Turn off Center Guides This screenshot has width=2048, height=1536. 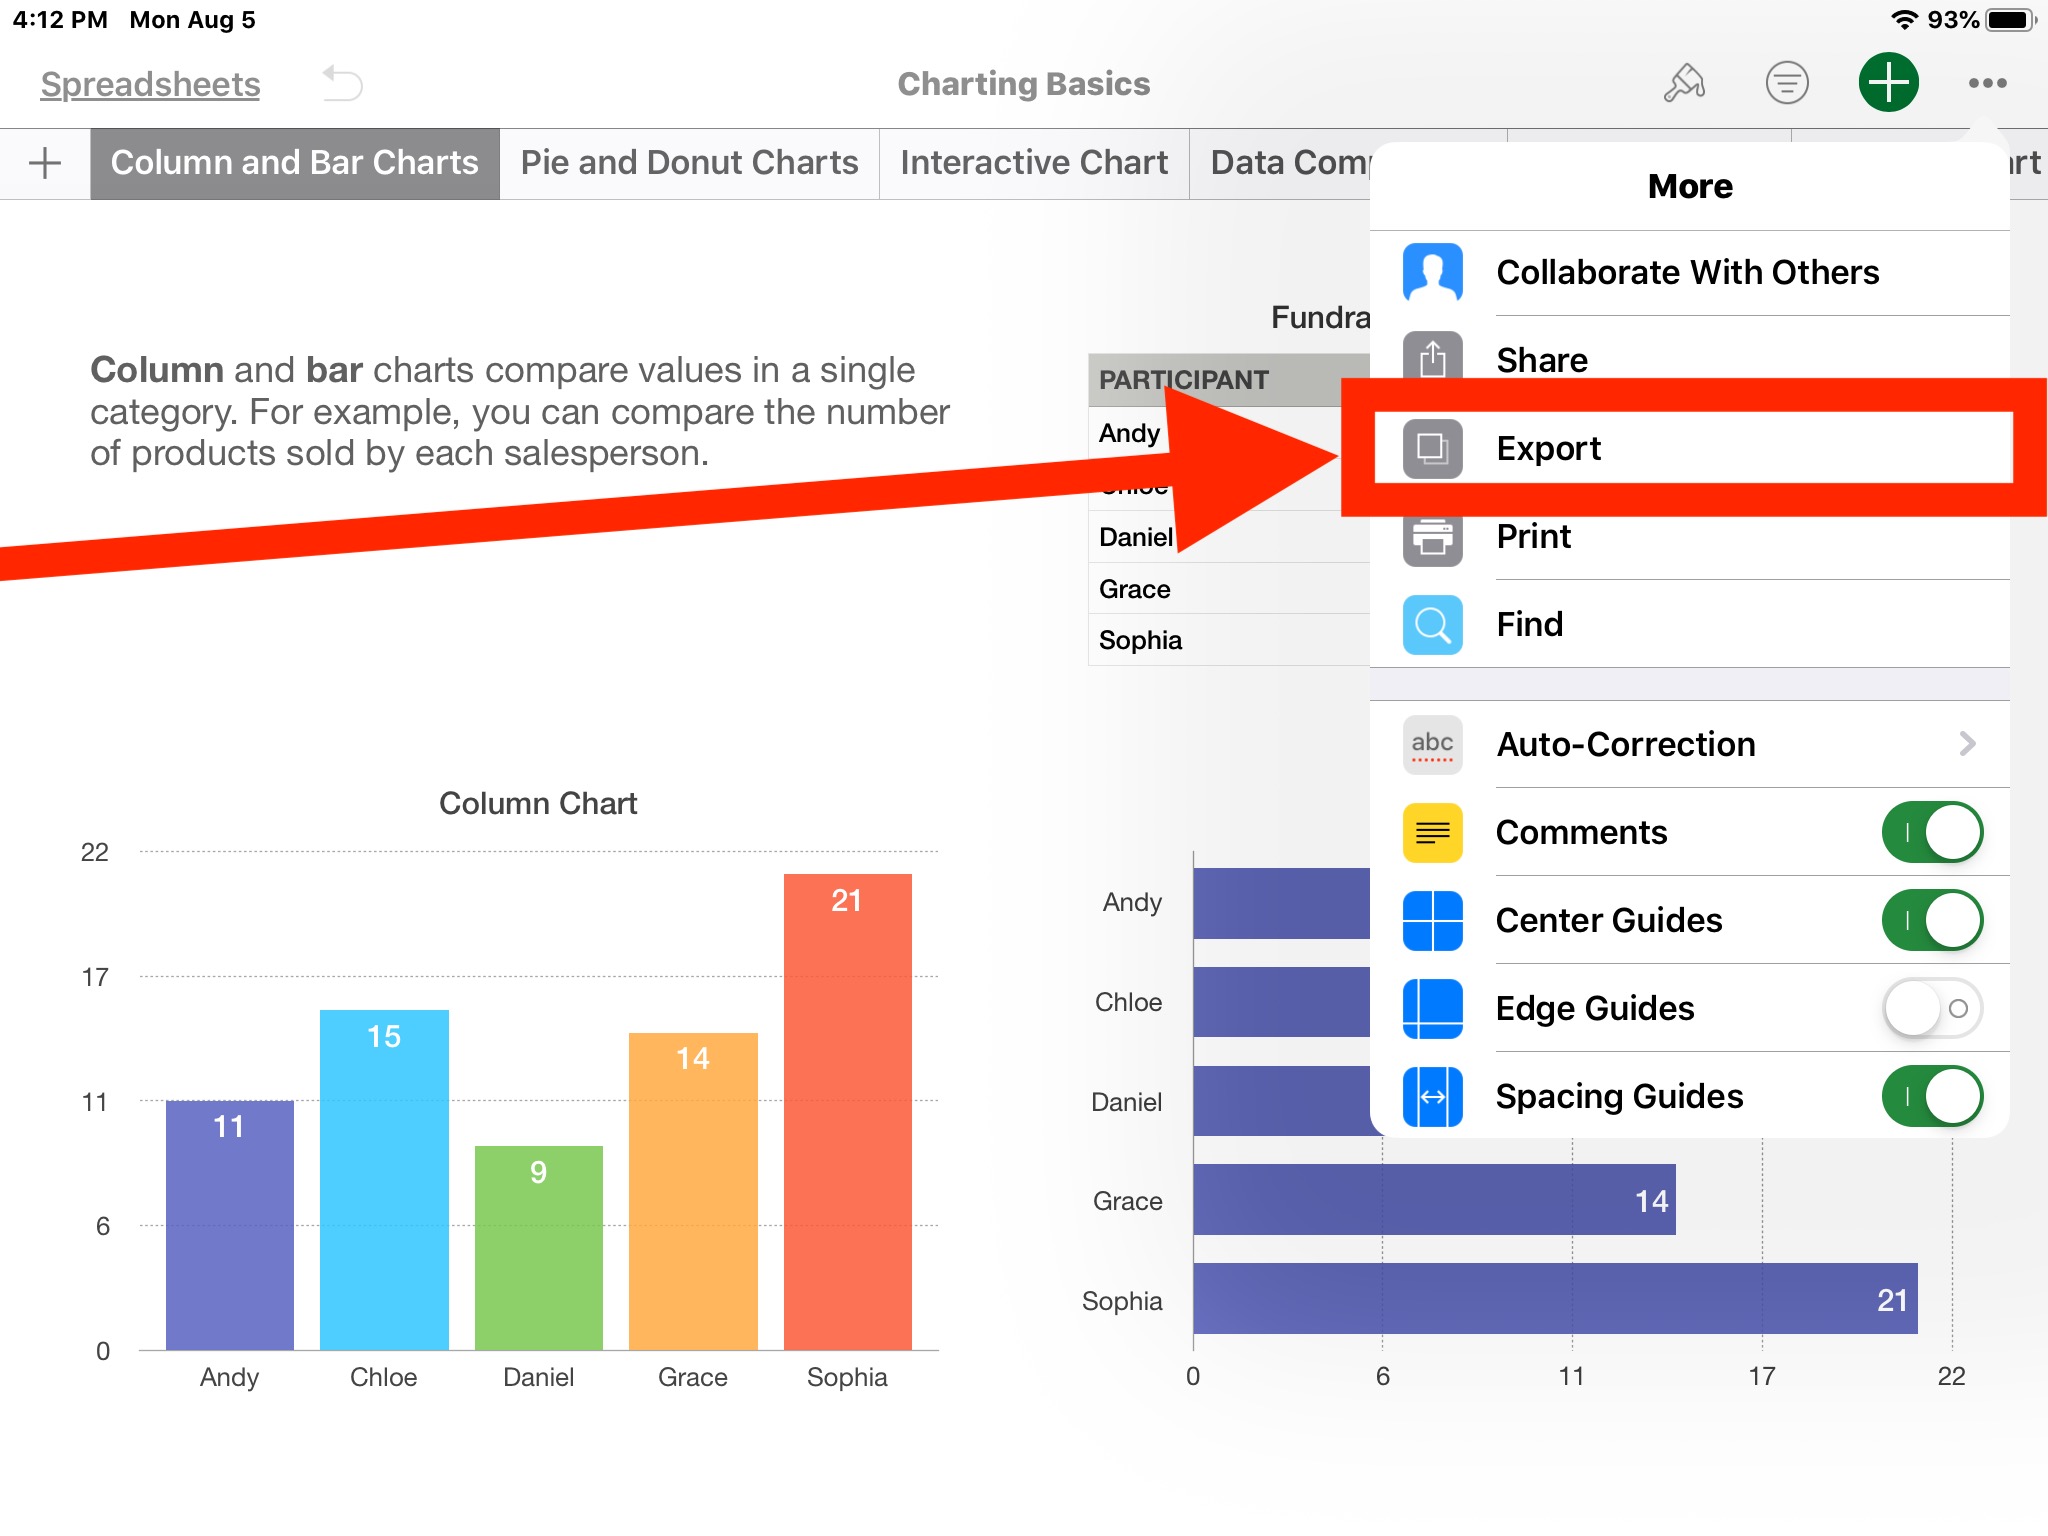[x=1933, y=920]
